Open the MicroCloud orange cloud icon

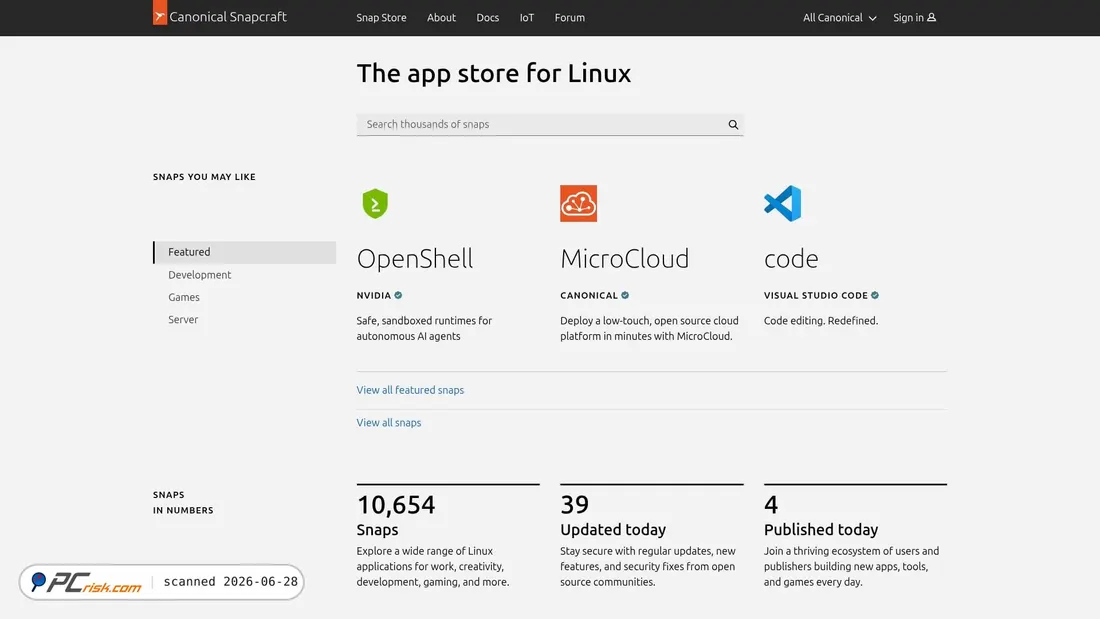[579, 204]
